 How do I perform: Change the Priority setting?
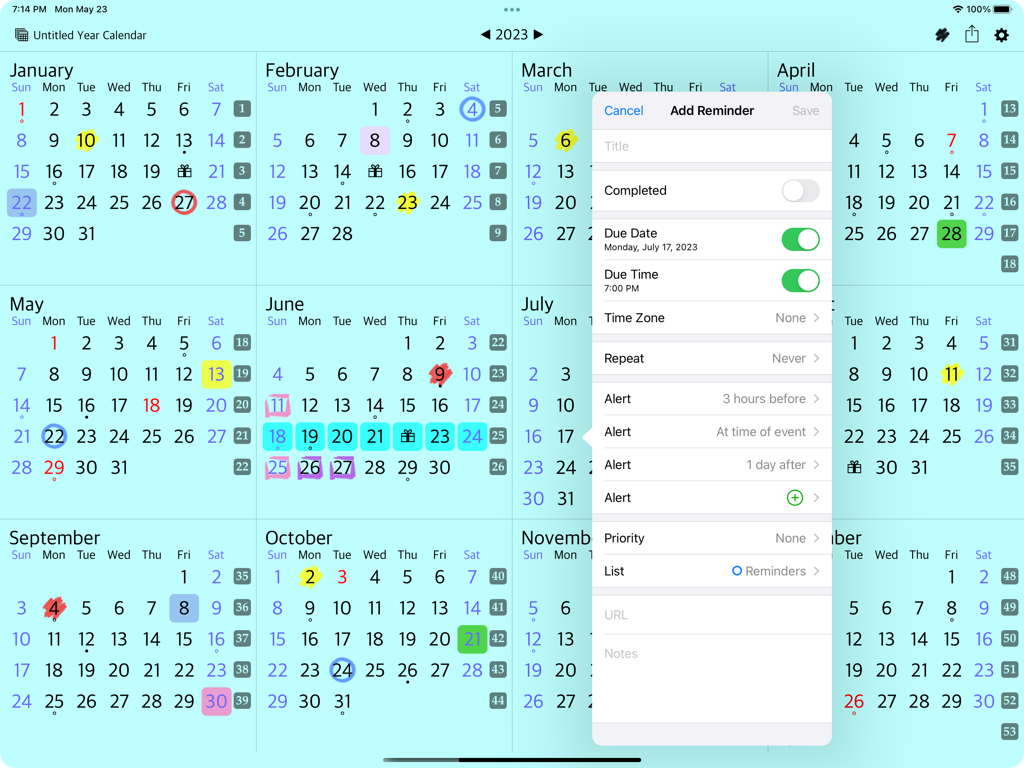[712, 538]
